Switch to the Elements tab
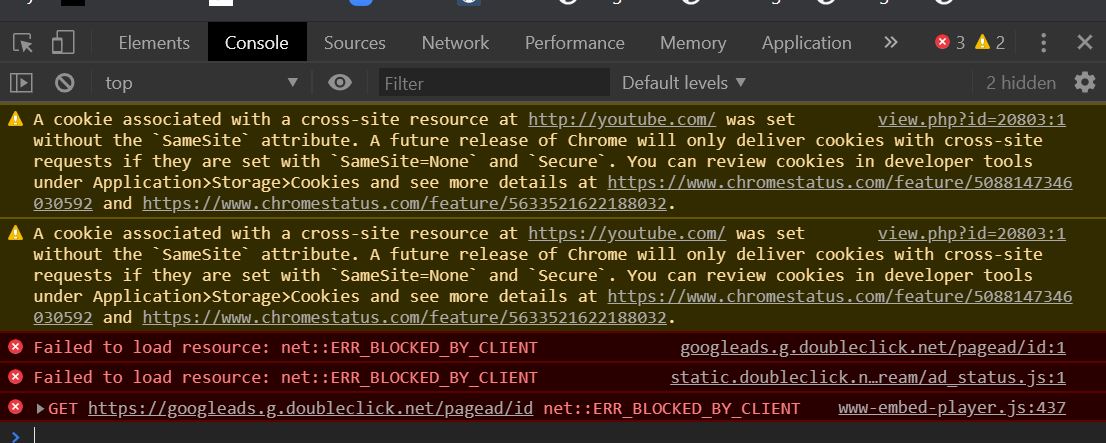1106x443 pixels. point(154,43)
